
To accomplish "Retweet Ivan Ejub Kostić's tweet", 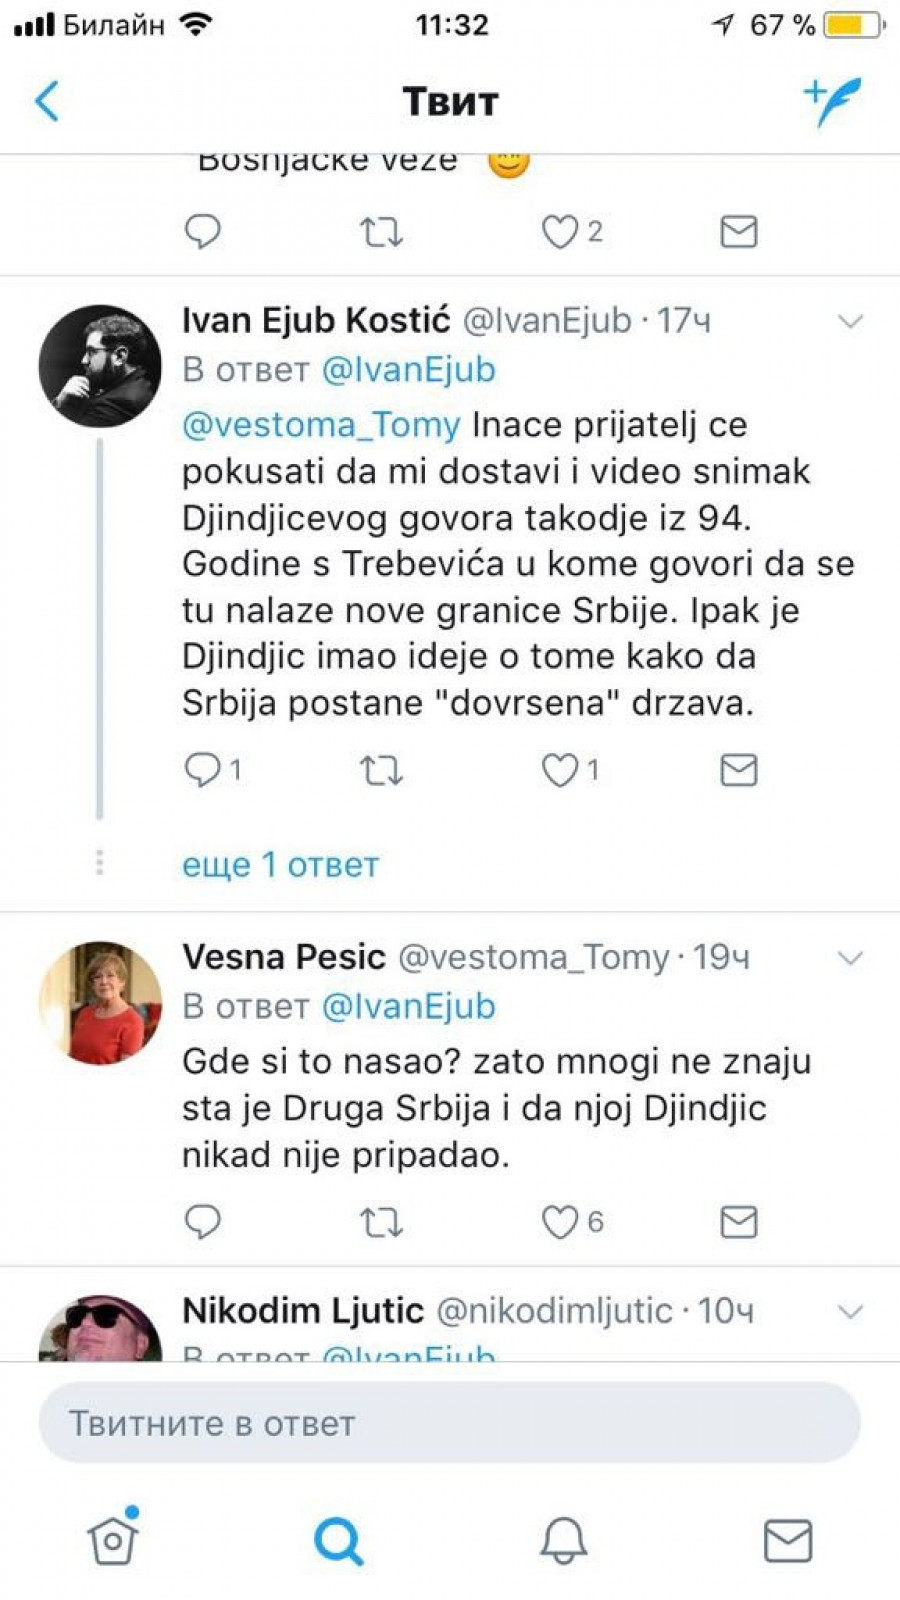I will point(381,770).
